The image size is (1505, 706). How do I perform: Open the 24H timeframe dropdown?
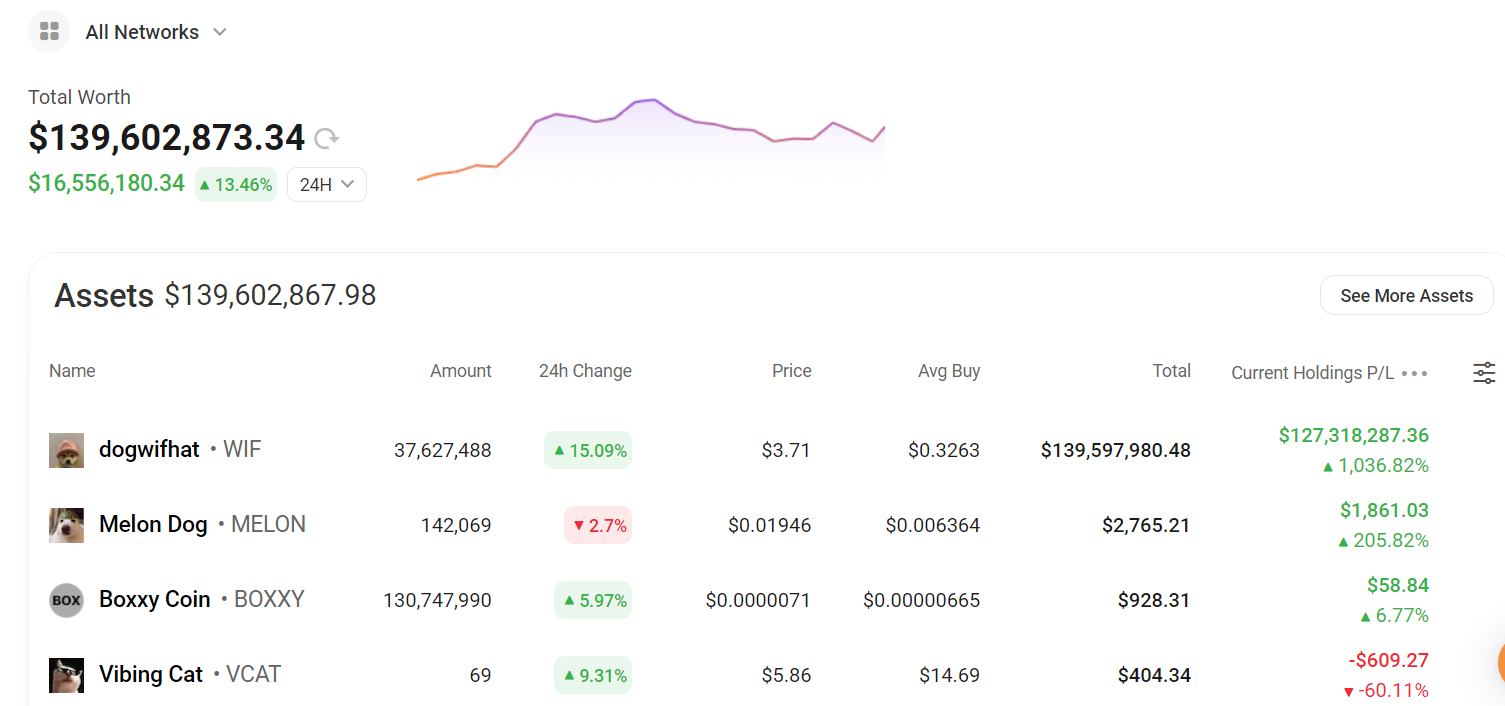click(327, 184)
